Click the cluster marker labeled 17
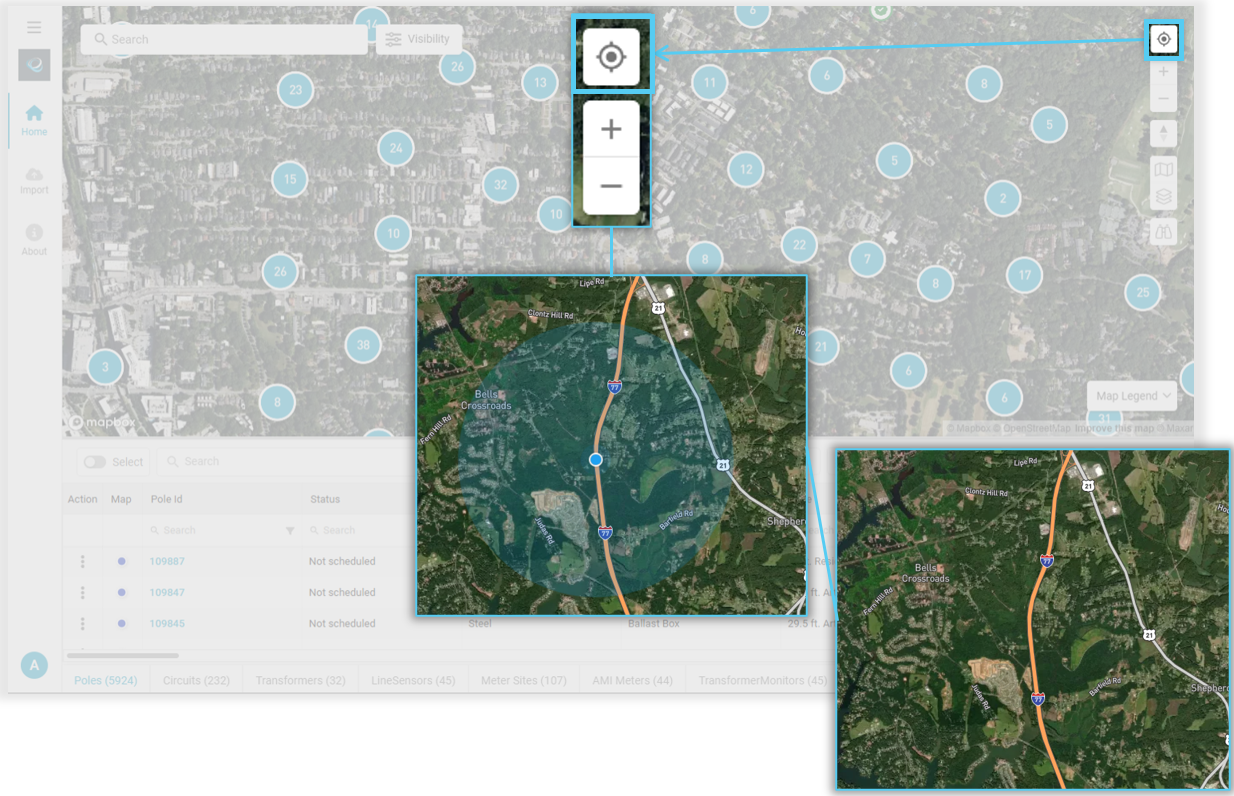The width and height of the screenshot is (1234, 796). pyautogui.click(x=1025, y=275)
